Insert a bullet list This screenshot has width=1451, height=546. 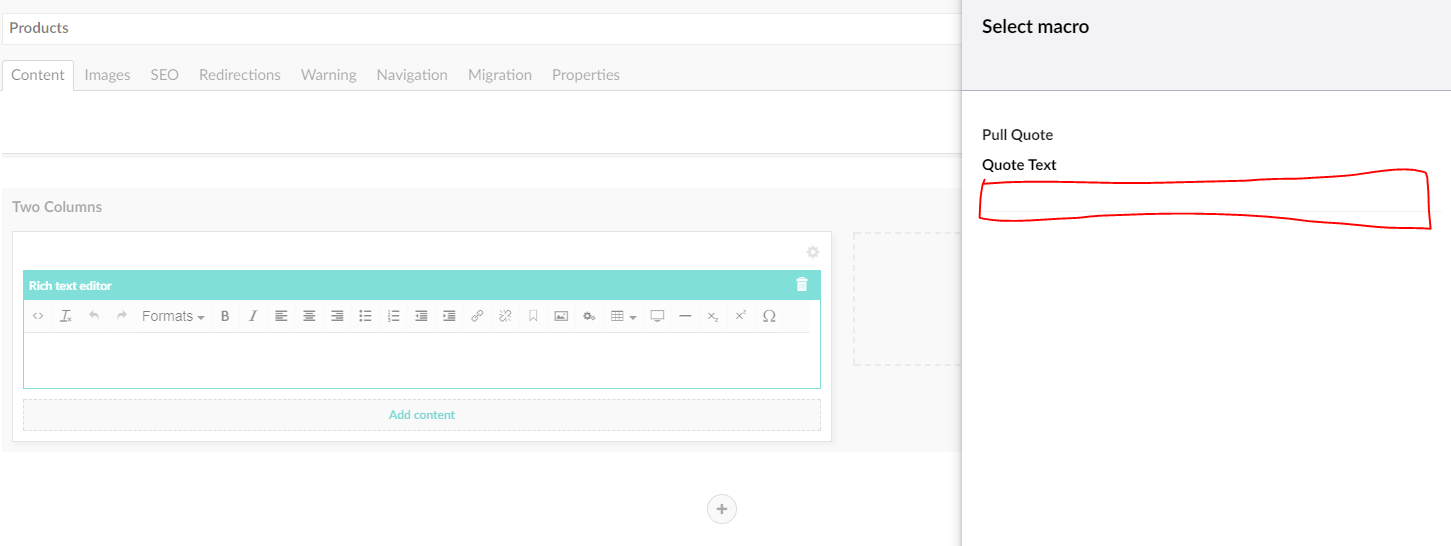(365, 316)
